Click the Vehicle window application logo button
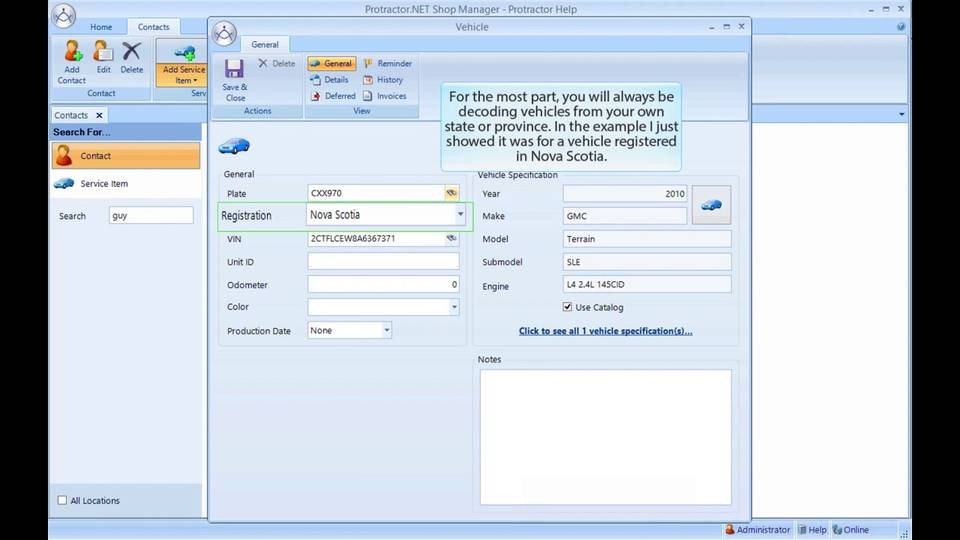Screen dimensions: 960x540 (224, 34)
